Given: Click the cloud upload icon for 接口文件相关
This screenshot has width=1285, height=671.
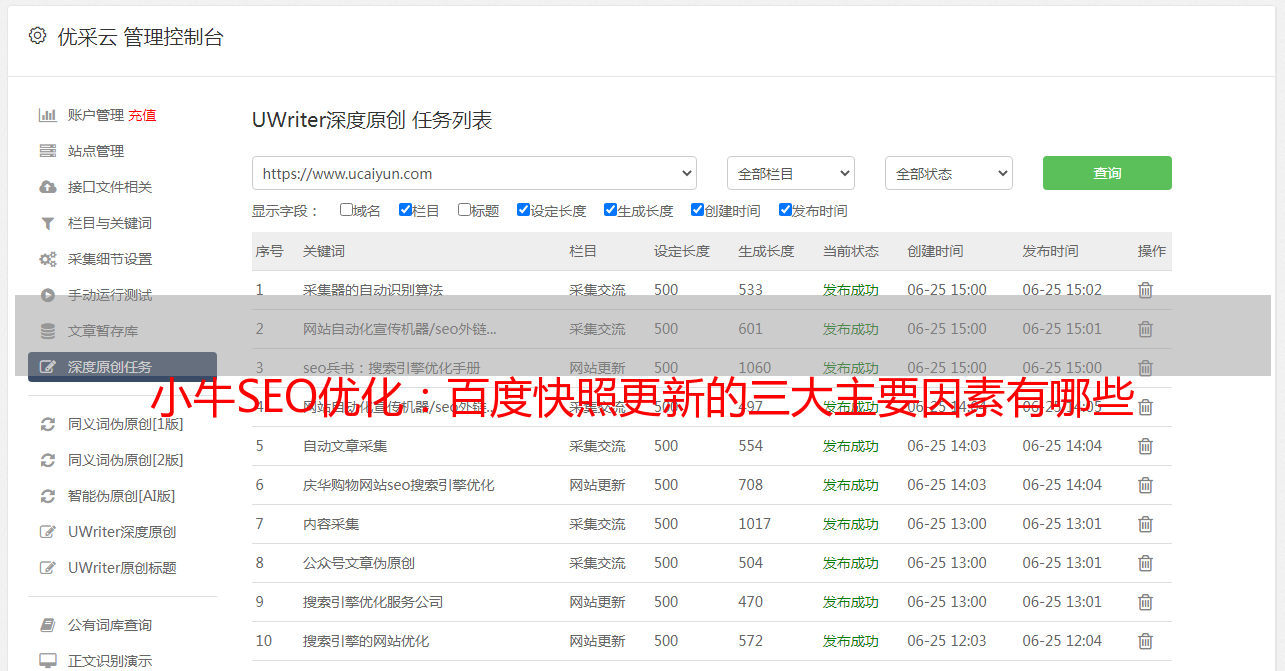Looking at the screenshot, I should (x=47, y=187).
